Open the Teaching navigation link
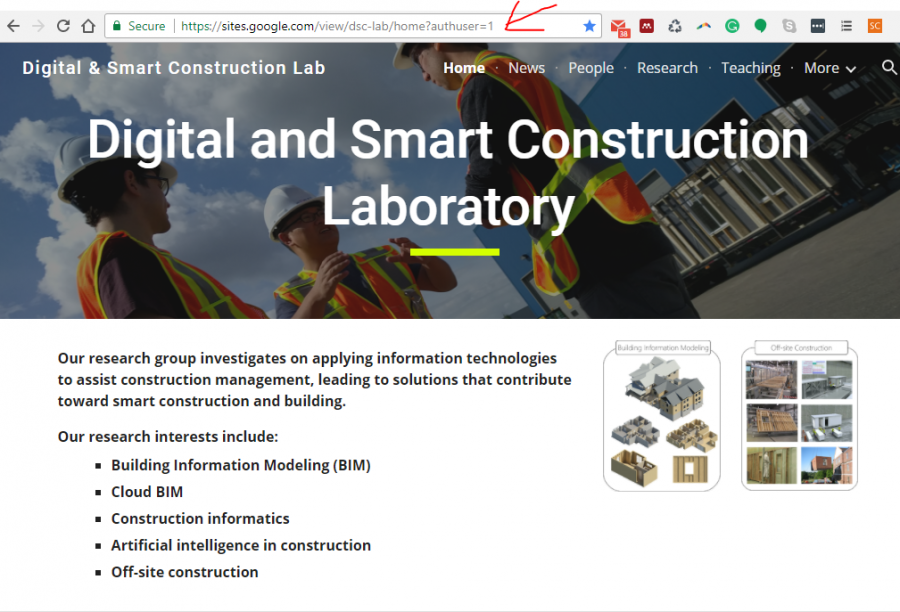This screenshot has width=900, height=612. pos(750,68)
